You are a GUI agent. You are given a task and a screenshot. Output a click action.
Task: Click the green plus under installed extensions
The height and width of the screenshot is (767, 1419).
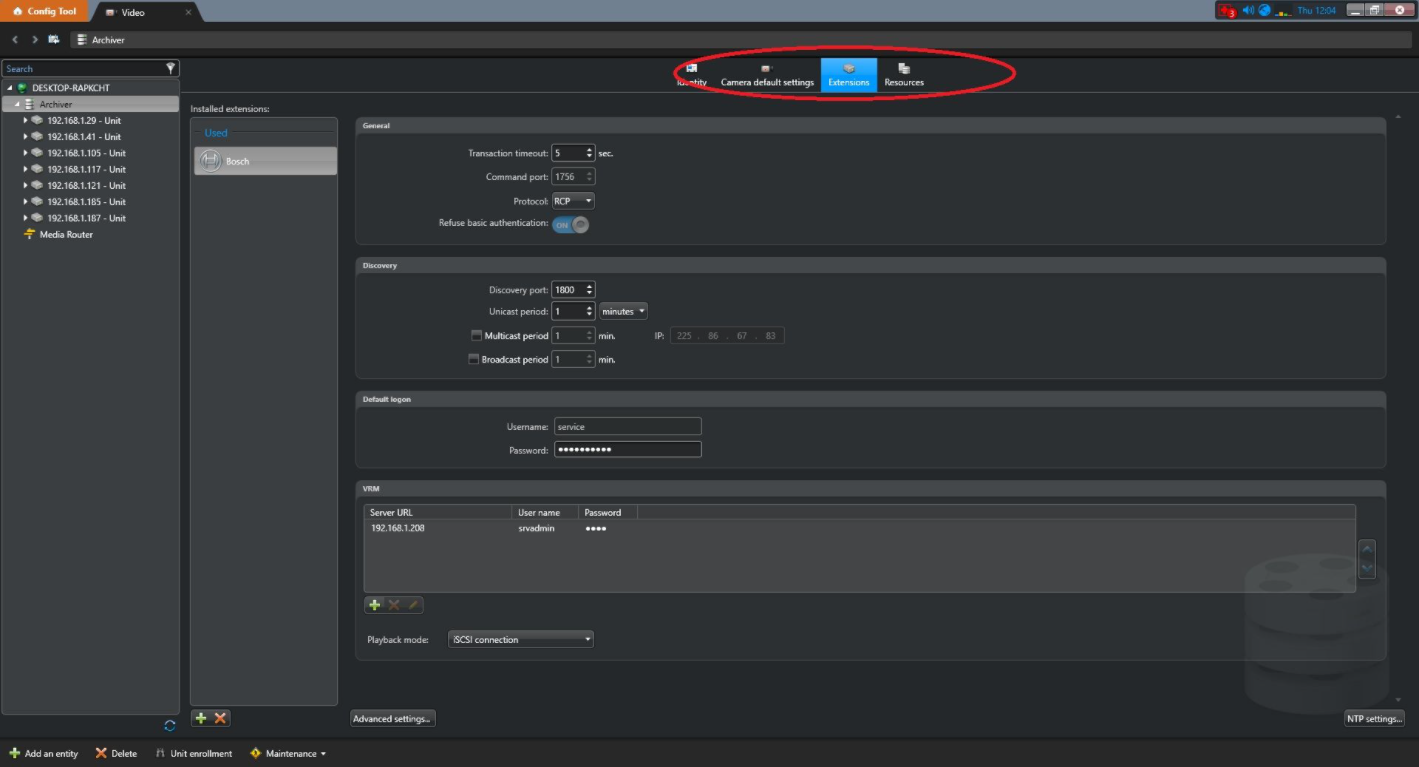pos(201,718)
